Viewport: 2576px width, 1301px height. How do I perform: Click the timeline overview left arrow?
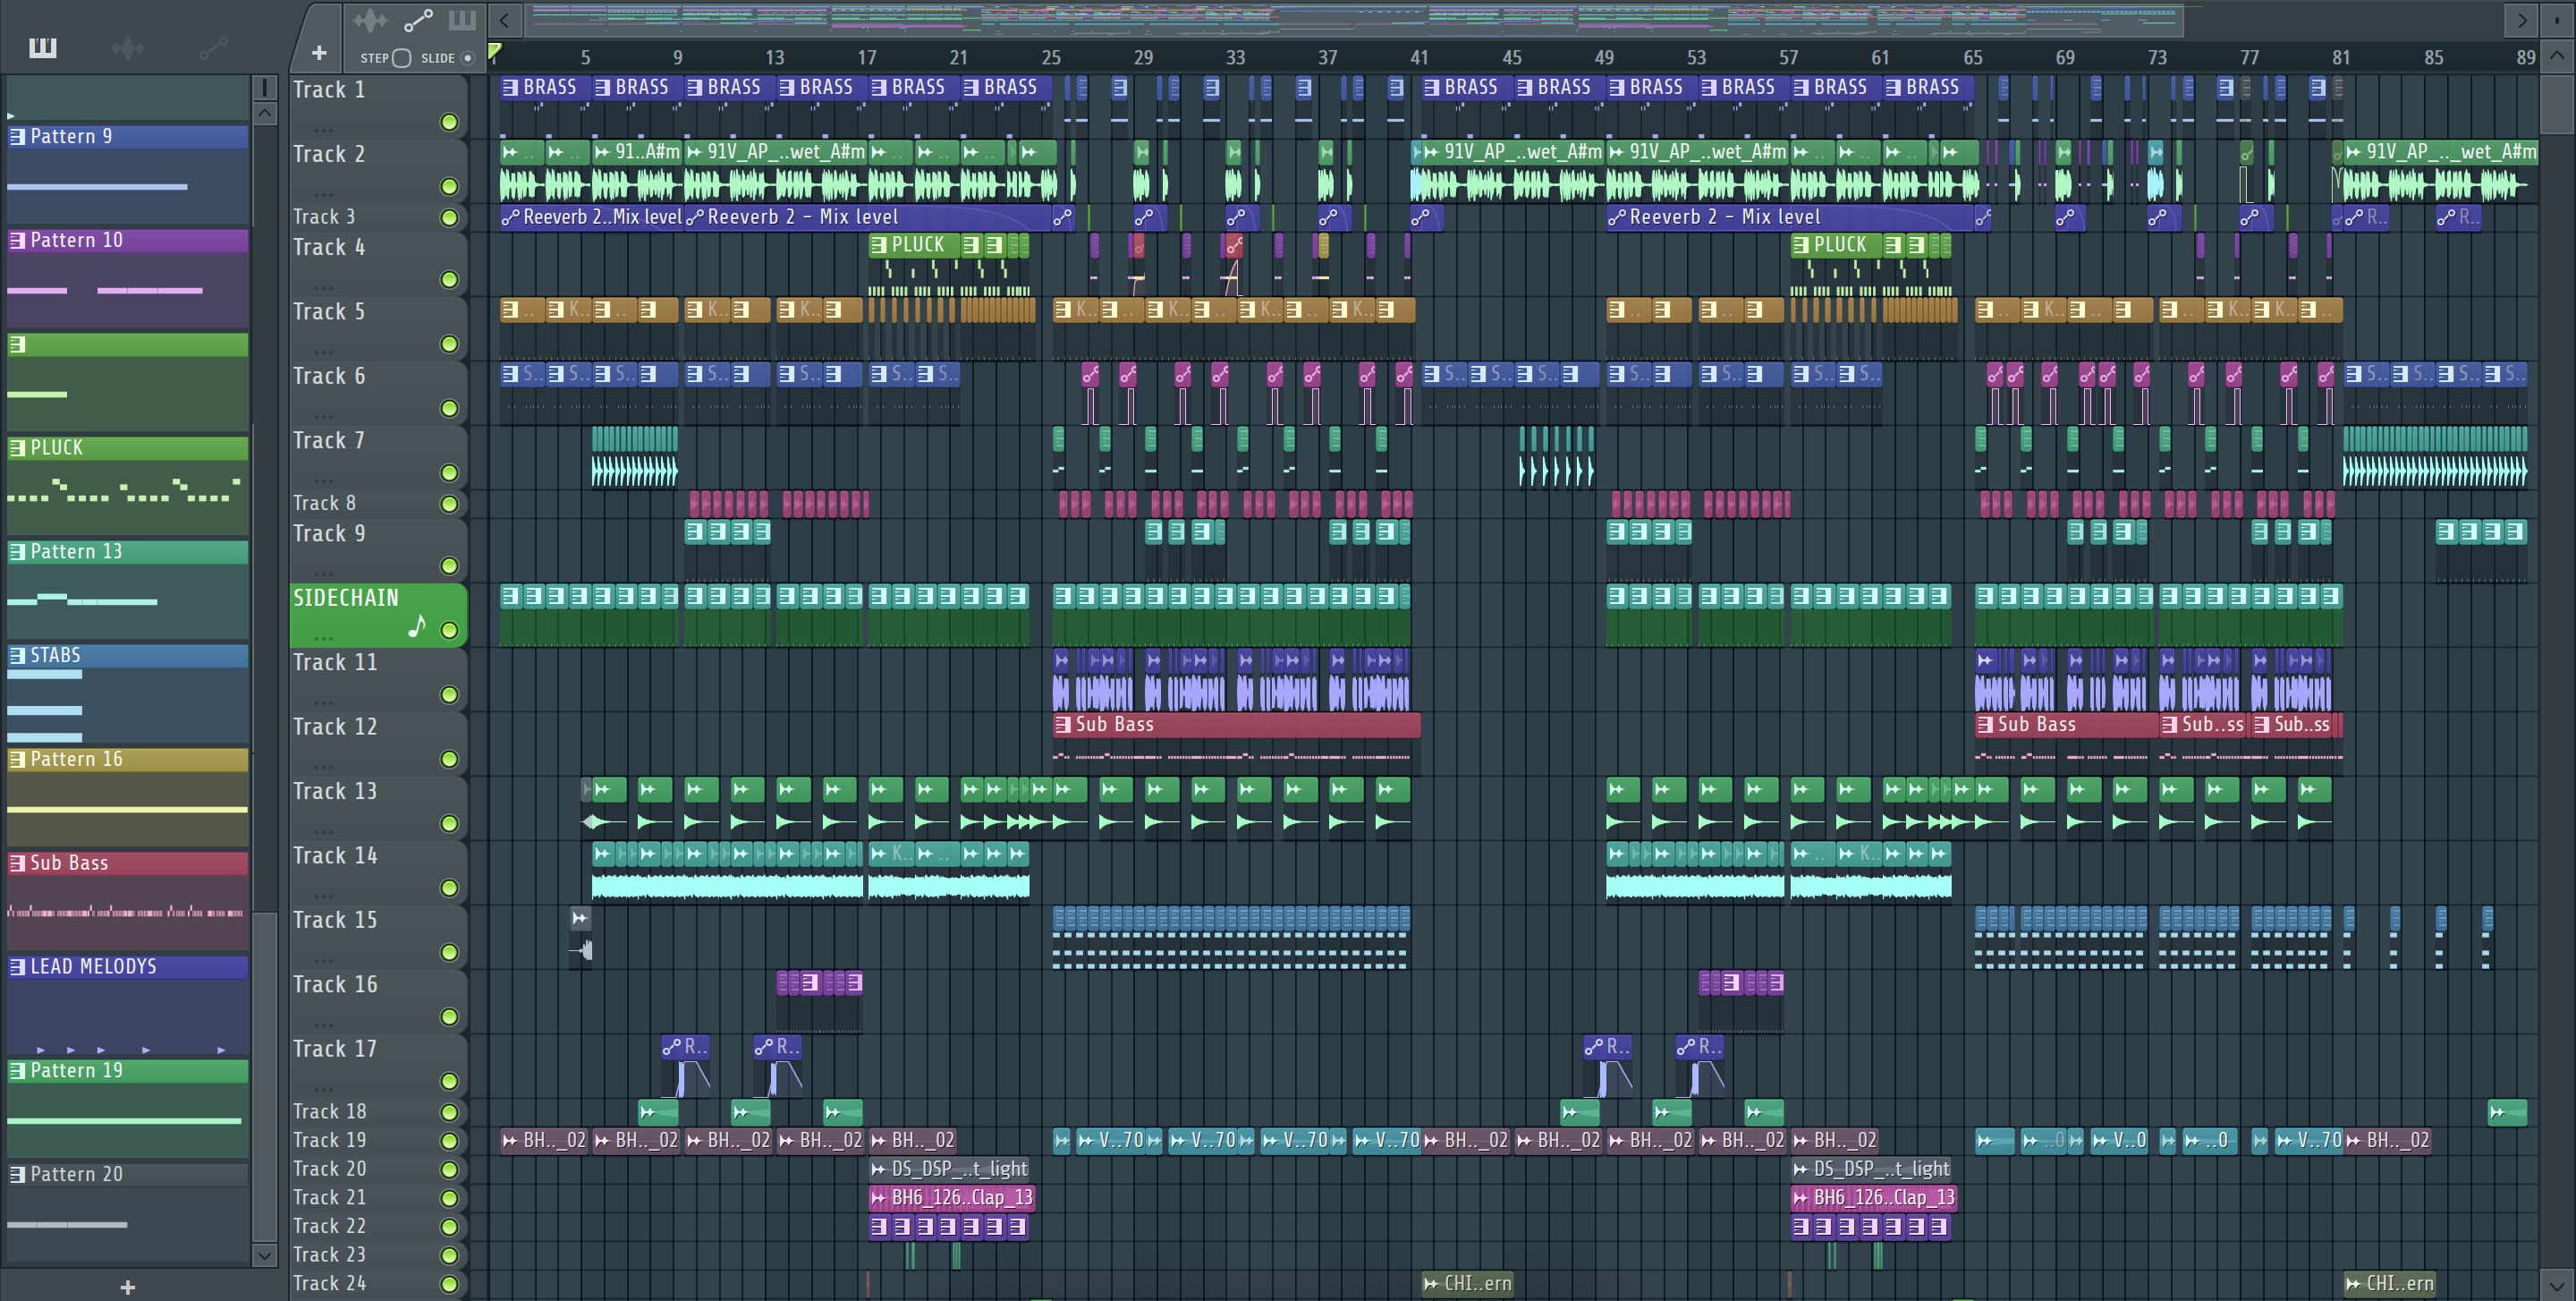point(505,20)
